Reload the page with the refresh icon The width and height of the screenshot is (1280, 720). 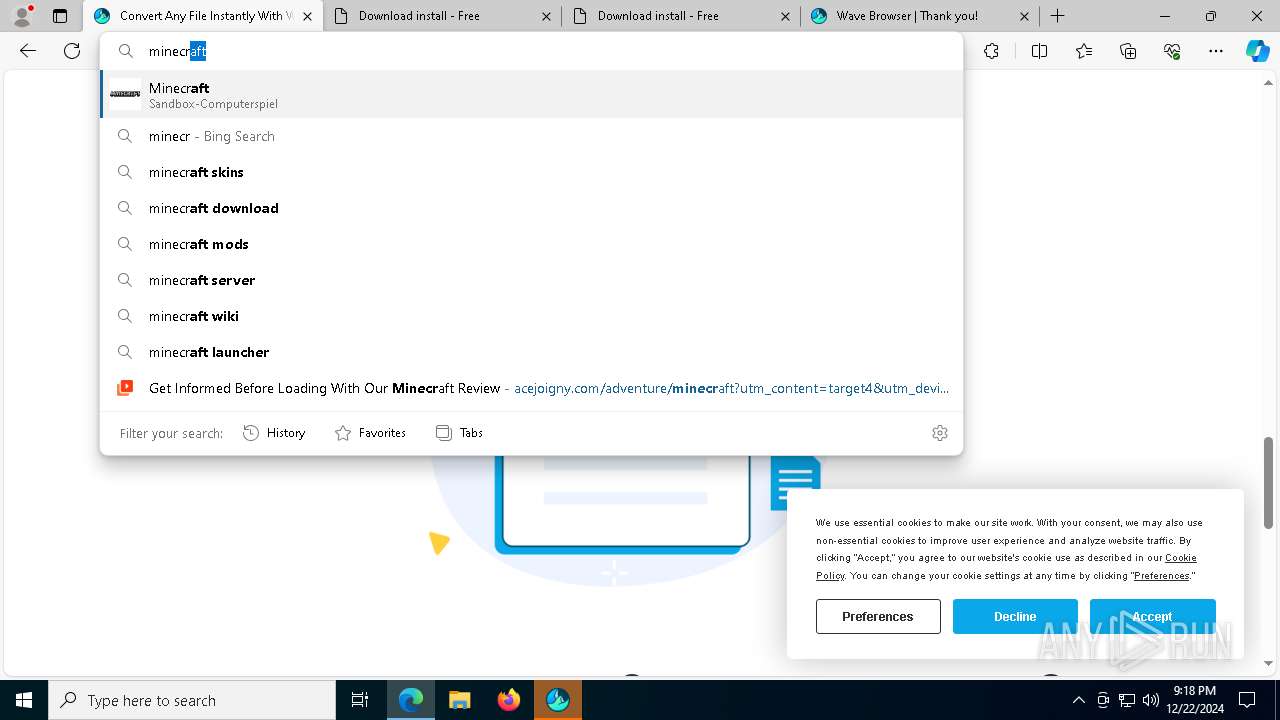coord(72,51)
